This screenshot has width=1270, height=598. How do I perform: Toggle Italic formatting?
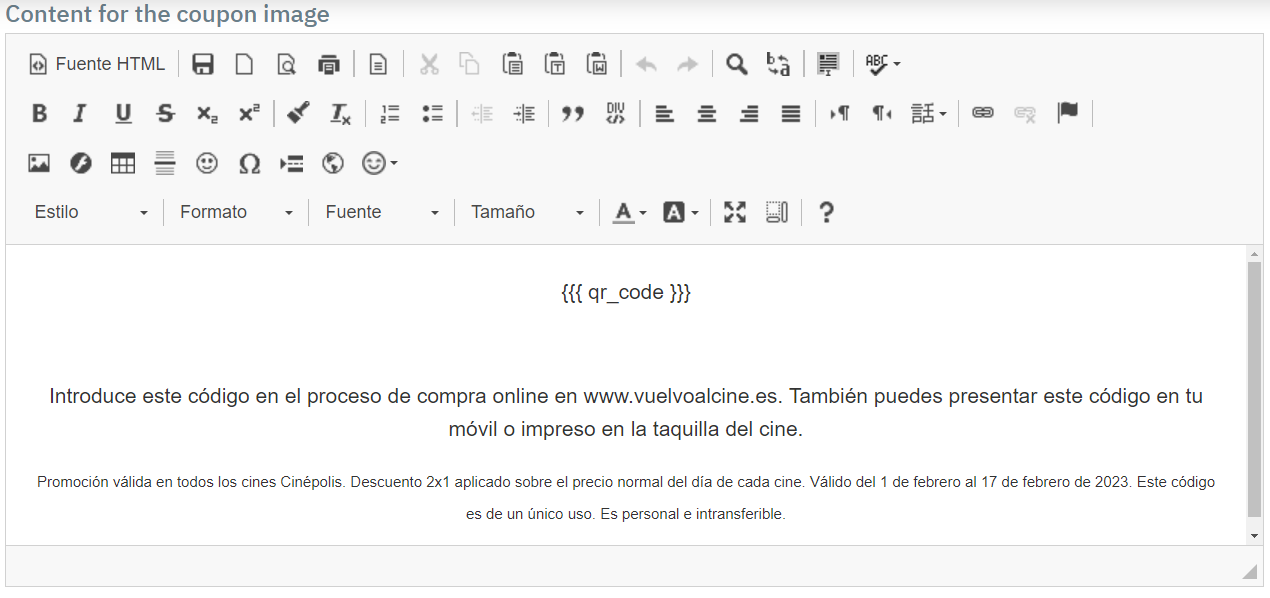pyautogui.click(x=80, y=113)
